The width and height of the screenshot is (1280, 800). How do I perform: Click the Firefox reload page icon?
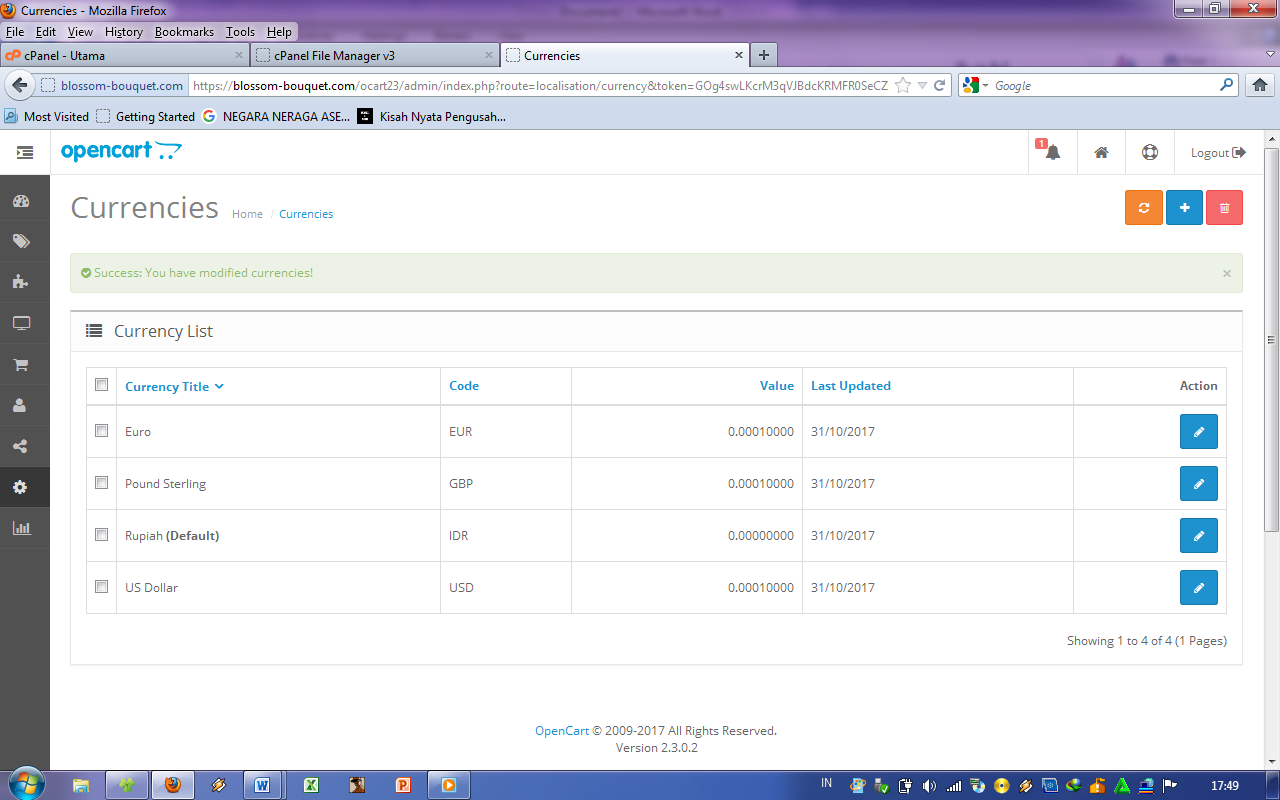940,86
